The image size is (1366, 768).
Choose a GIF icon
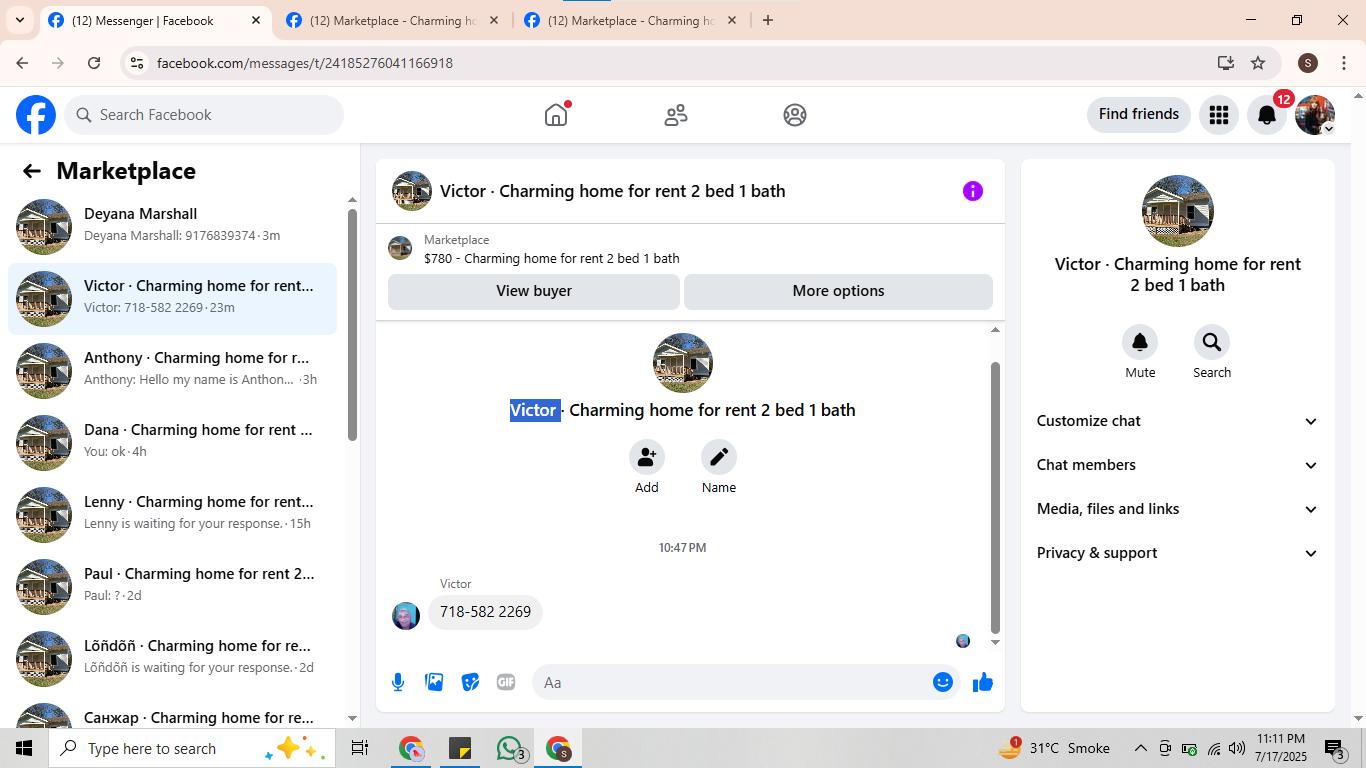(x=506, y=682)
